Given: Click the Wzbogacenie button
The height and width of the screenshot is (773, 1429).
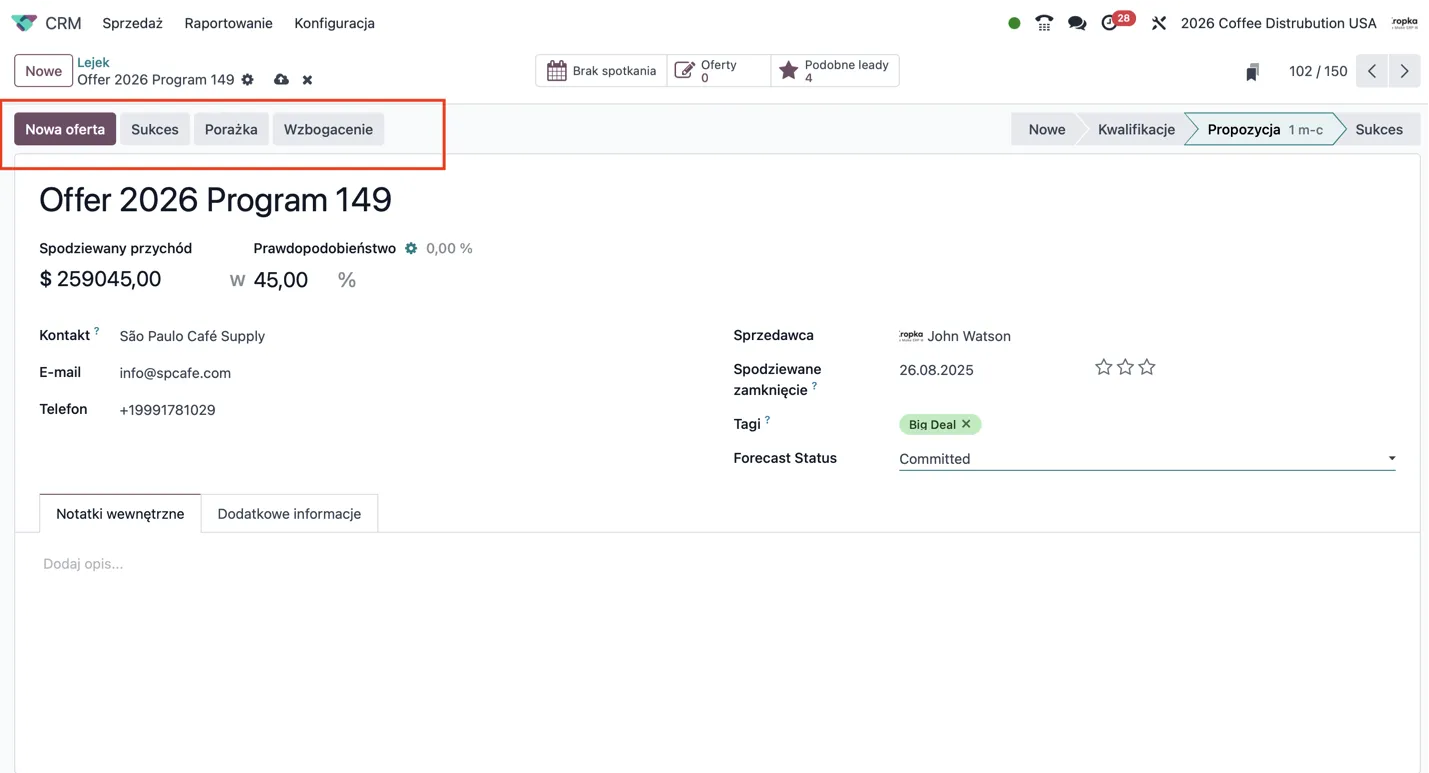Looking at the screenshot, I should coord(328,129).
